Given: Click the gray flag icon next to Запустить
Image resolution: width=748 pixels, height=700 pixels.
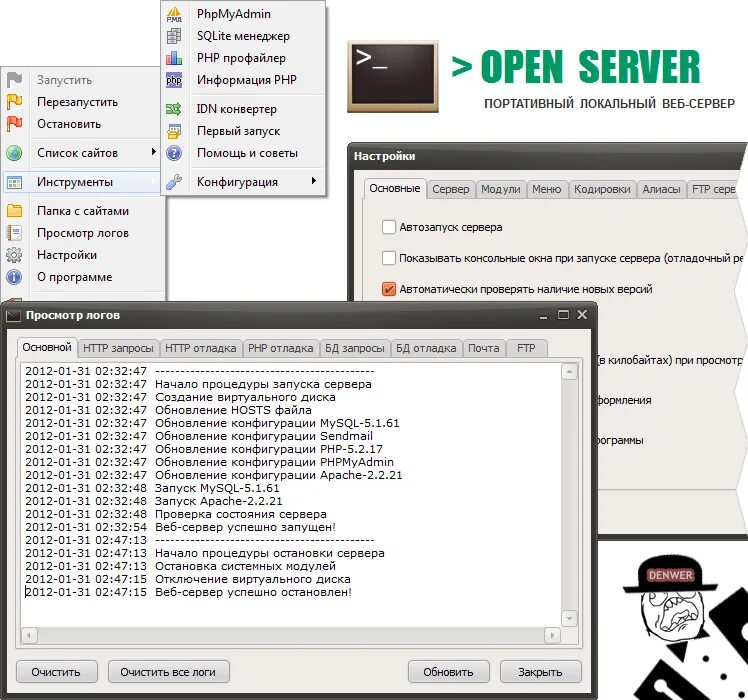Looking at the screenshot, I should click(14, 80).
